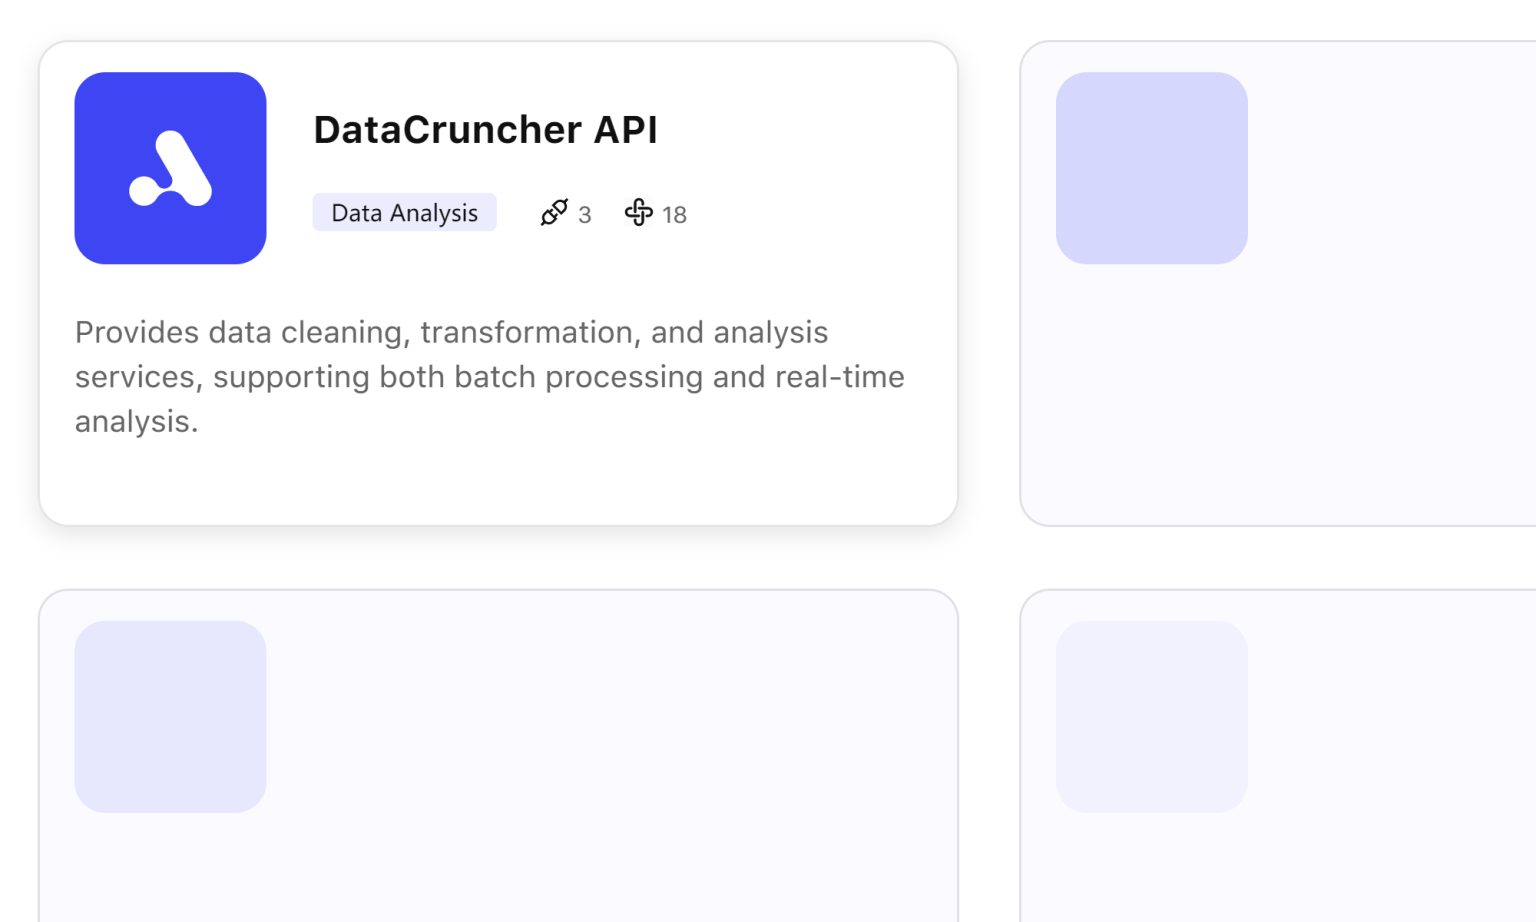Click the number 3 connections link
Screen dimensions: 1536x922
click(584, 214)
